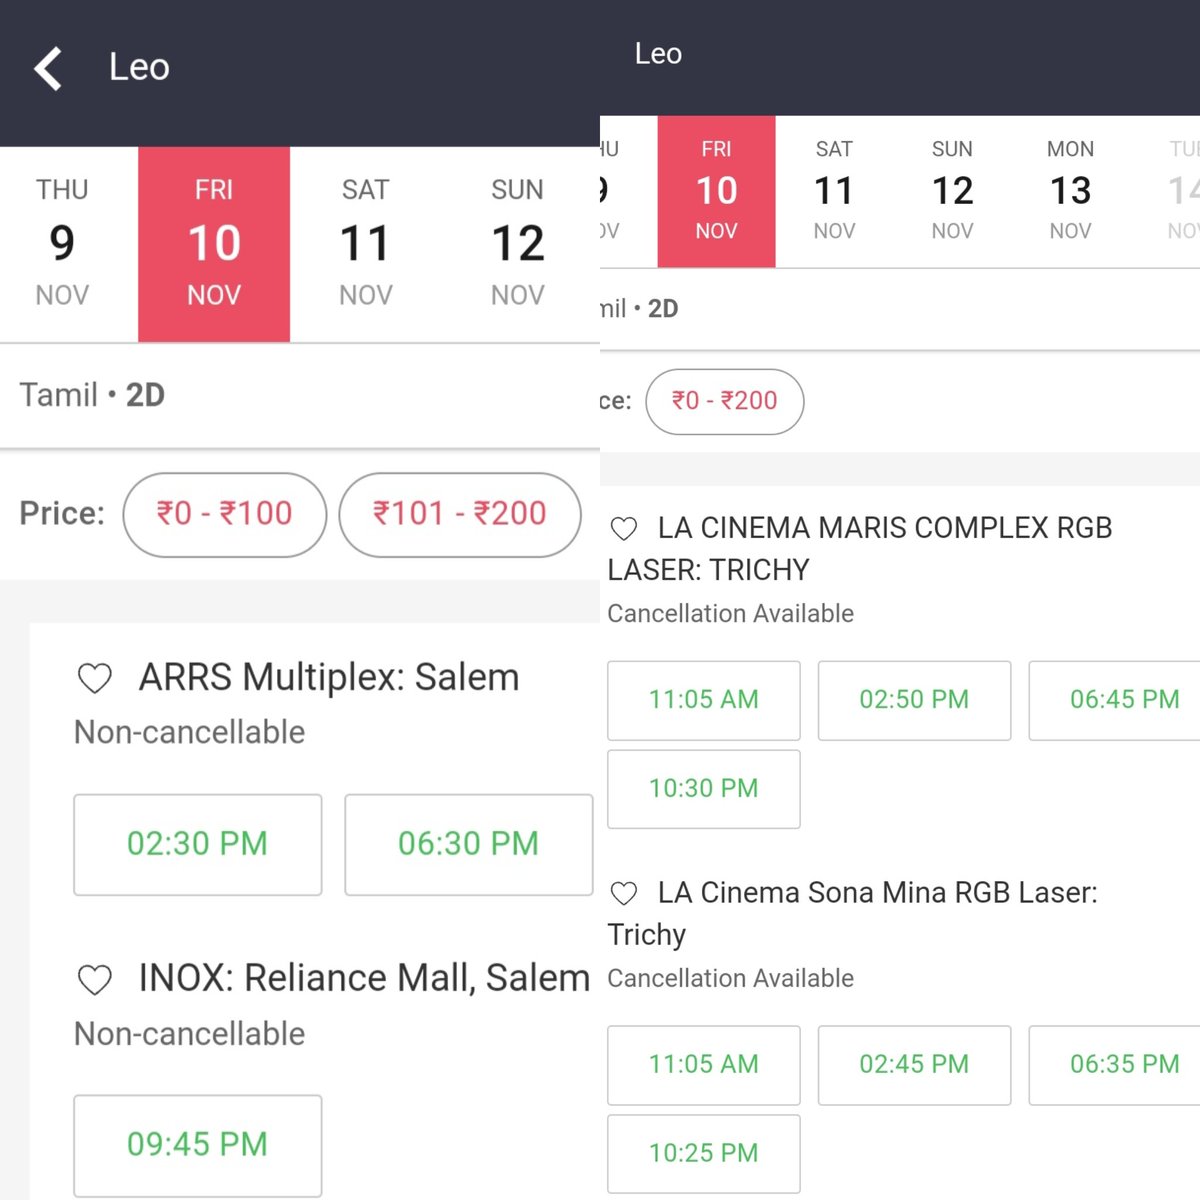
Task: Click Tamil • 2D label in left panel
Action: [92, 395]
